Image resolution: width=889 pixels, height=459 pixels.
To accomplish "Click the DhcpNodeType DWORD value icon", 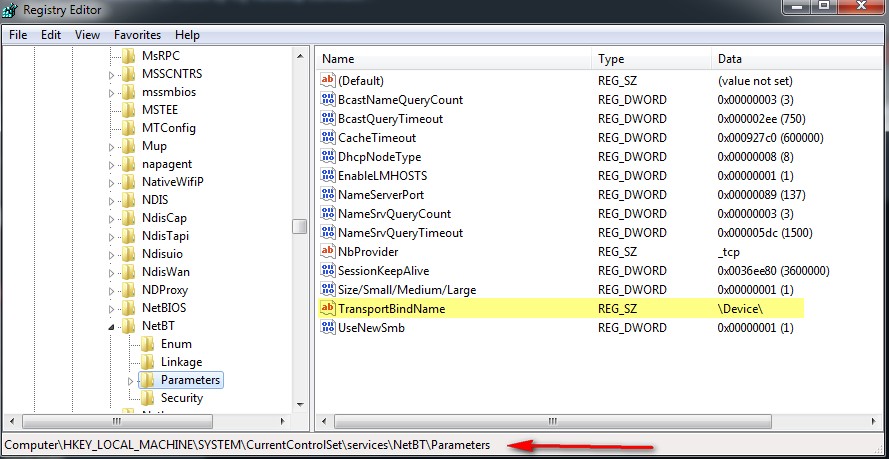I will (x=327, y=157).
